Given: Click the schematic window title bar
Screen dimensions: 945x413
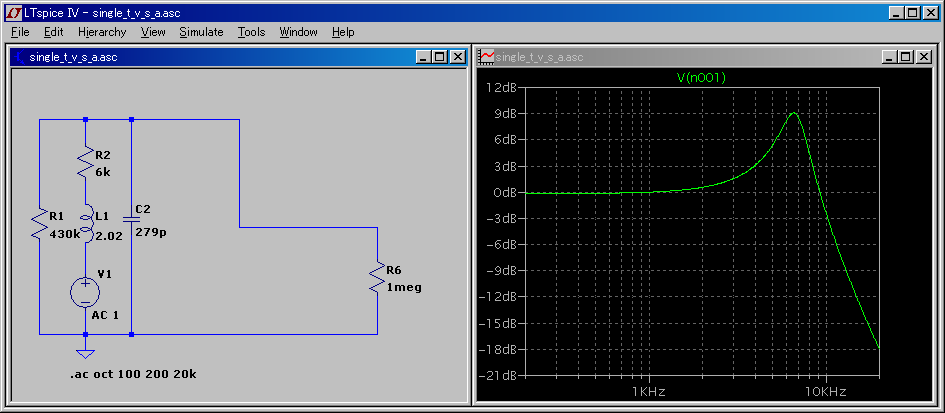Looking at the screenshot, I should pos(239,57).
